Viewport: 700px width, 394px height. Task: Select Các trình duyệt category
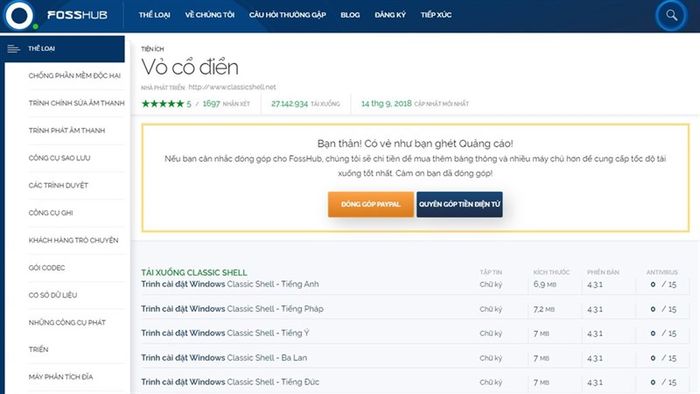point(58,185)
